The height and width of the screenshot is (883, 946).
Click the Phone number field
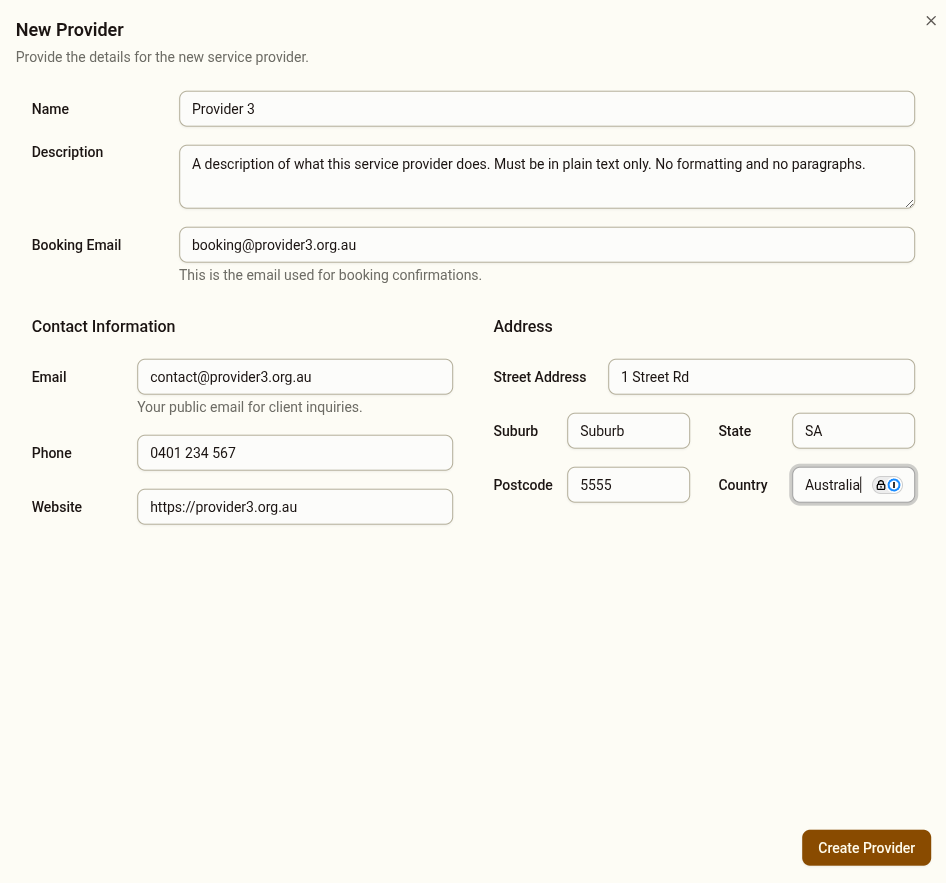pyautogui.click(x=294, y=452)
